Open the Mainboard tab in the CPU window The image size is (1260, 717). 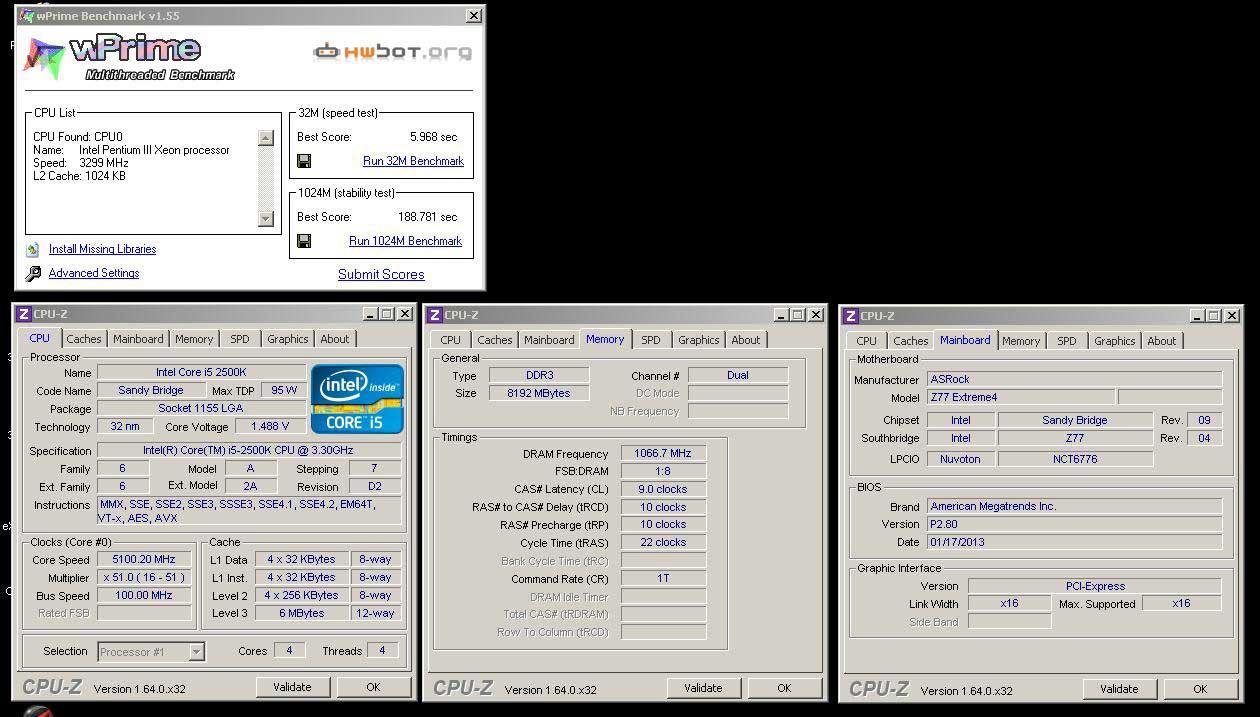tap(138, 339)
